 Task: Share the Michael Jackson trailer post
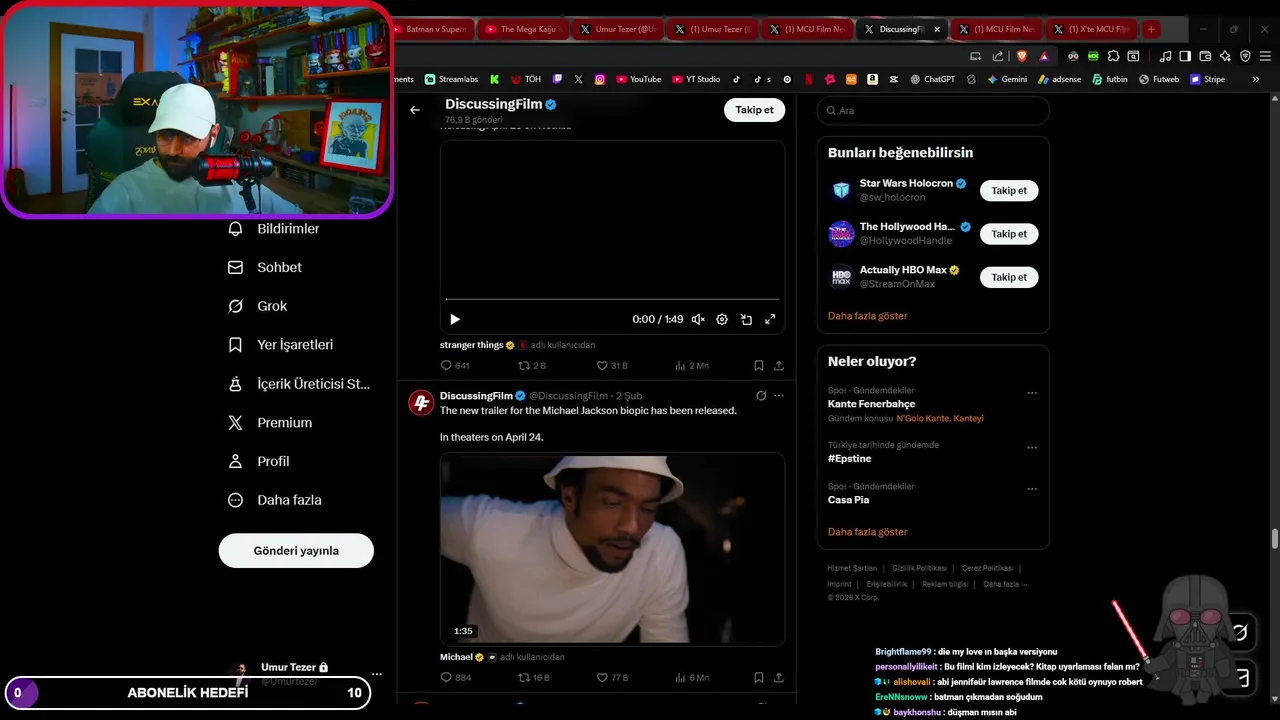pos(779,677)
